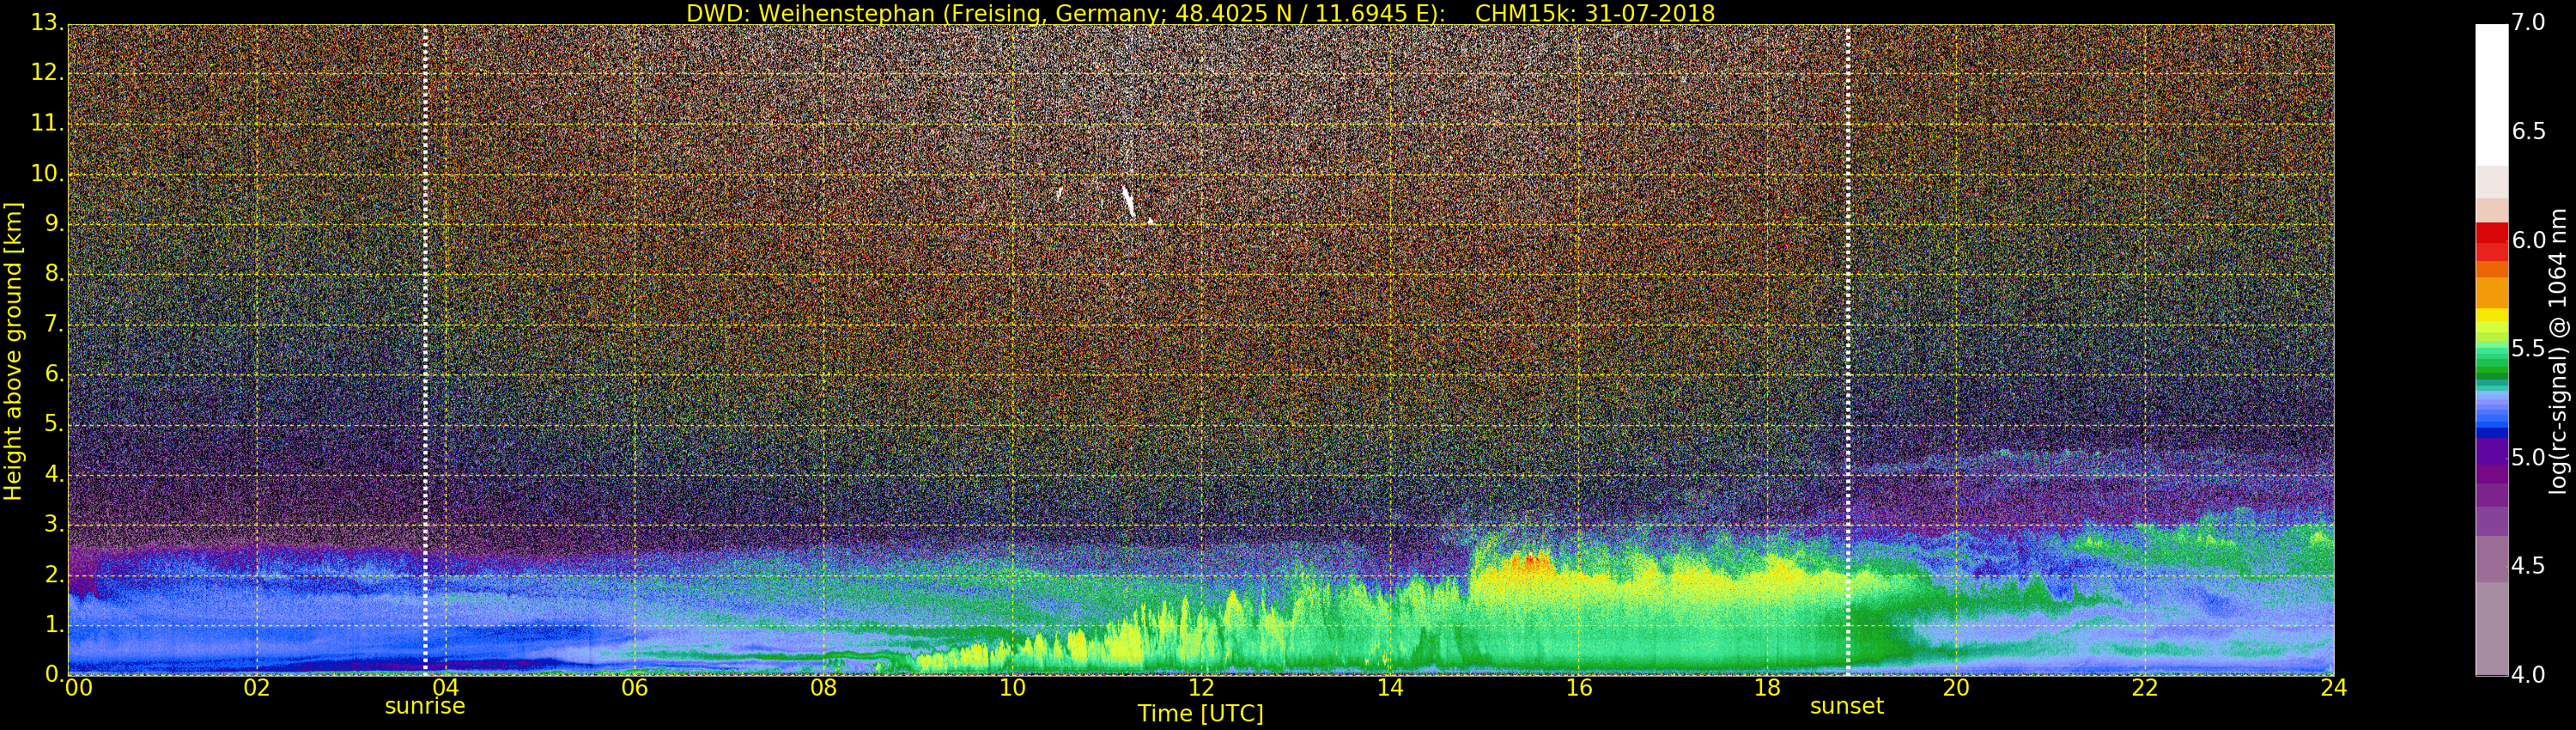The width and height of the screenshot is (2576, 730).
Task: Click the height axis tick '2.'
Action: pos(54,574)
